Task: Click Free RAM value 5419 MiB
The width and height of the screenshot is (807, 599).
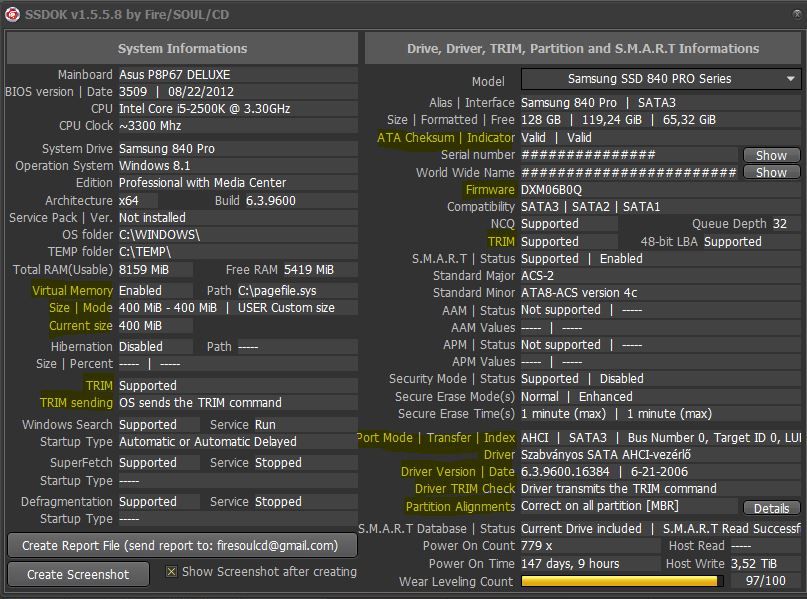Action: (309, 270)
